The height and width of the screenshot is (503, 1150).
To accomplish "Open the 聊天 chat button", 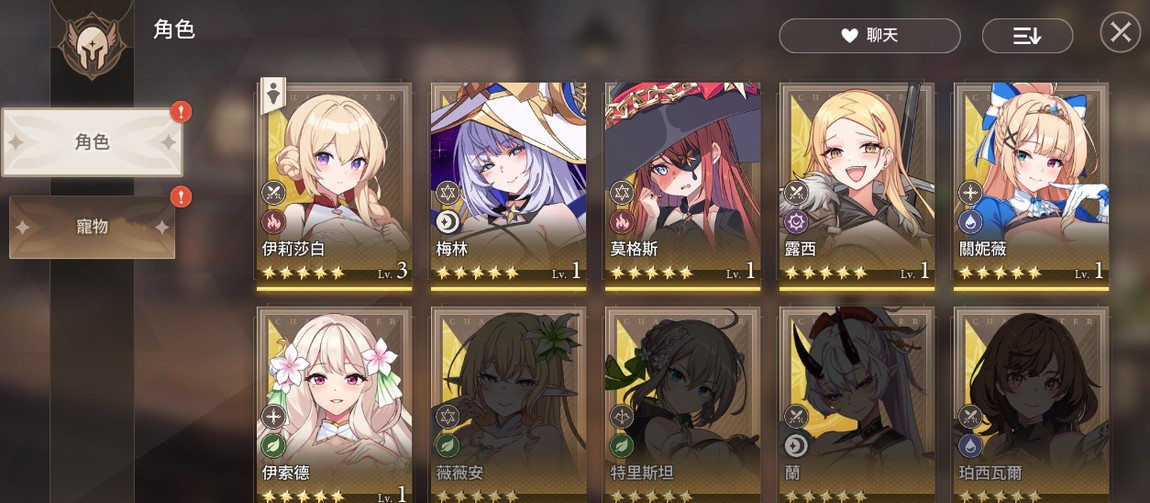I will [869, 36].
